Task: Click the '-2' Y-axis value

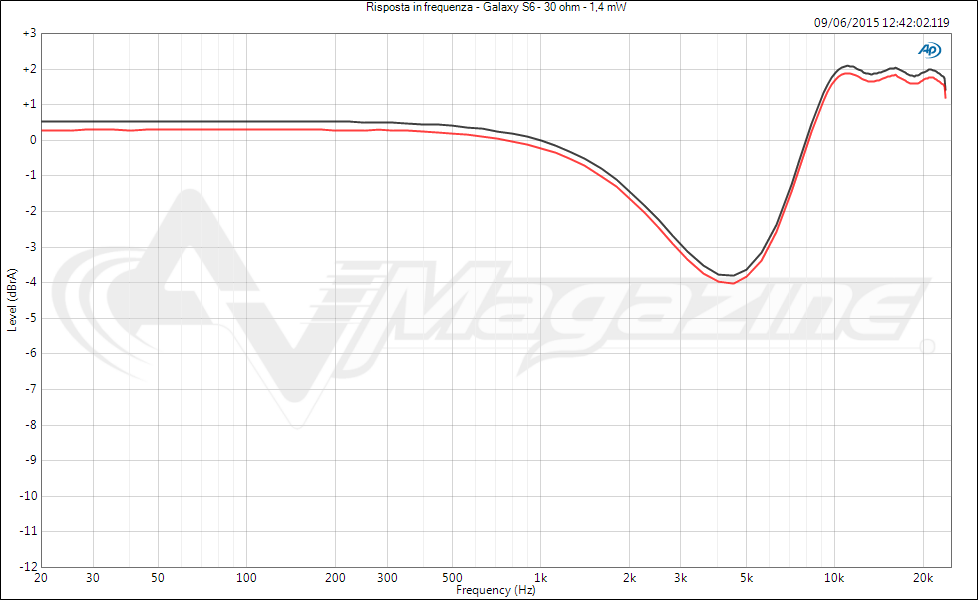Action: tap(31, 211)
